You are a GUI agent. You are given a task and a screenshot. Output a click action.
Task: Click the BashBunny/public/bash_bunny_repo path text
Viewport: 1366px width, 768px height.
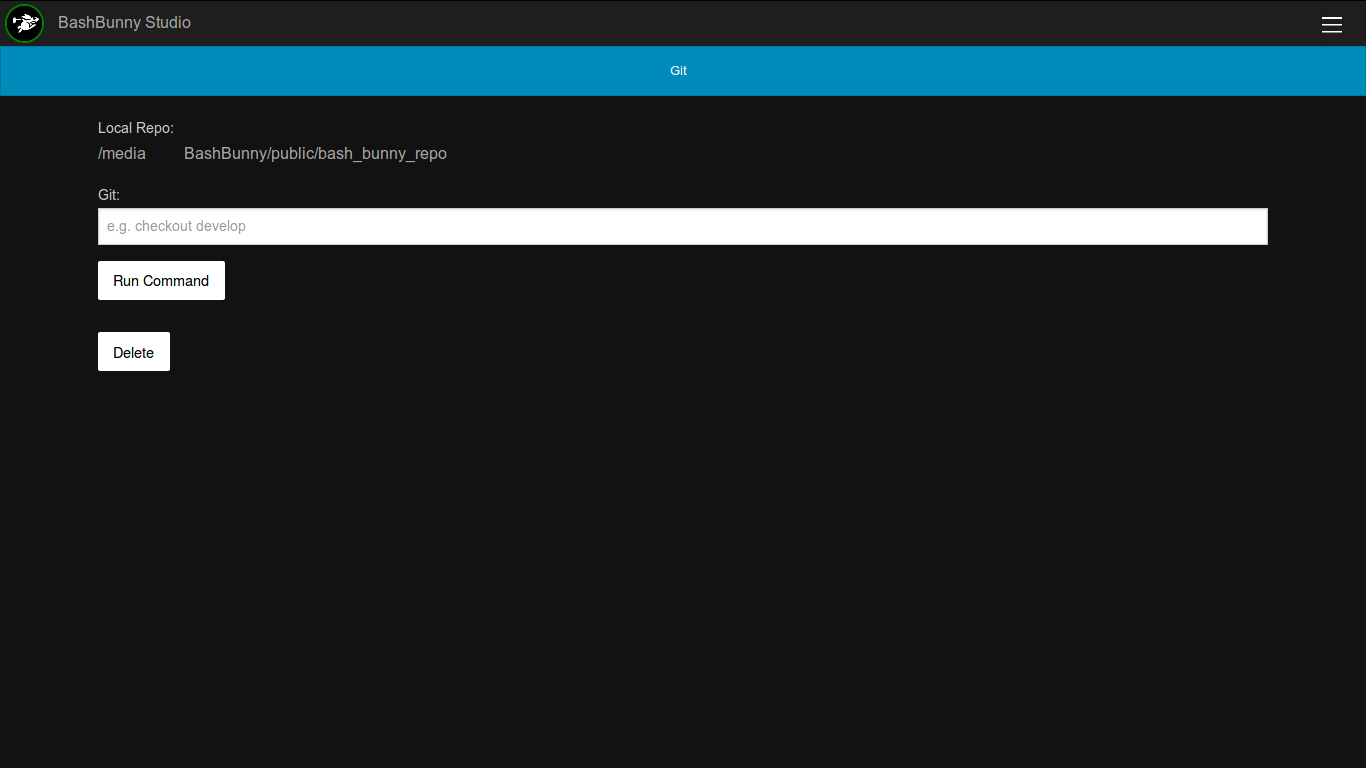[x=315, y=154]
